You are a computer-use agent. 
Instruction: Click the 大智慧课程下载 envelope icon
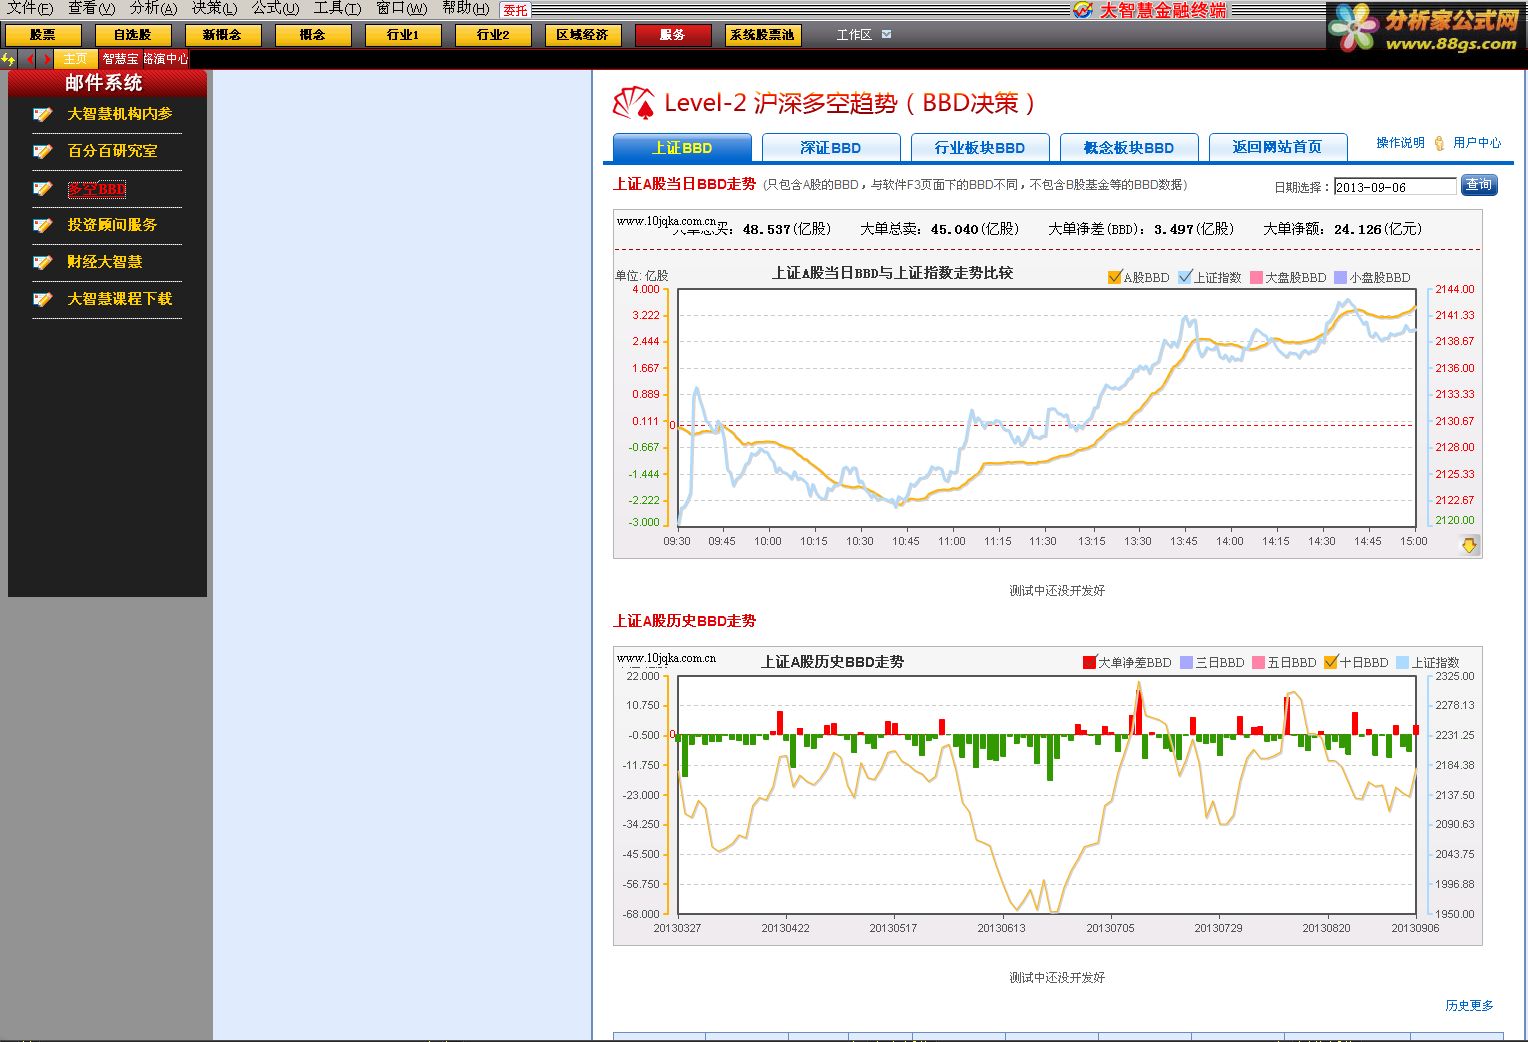42,300
